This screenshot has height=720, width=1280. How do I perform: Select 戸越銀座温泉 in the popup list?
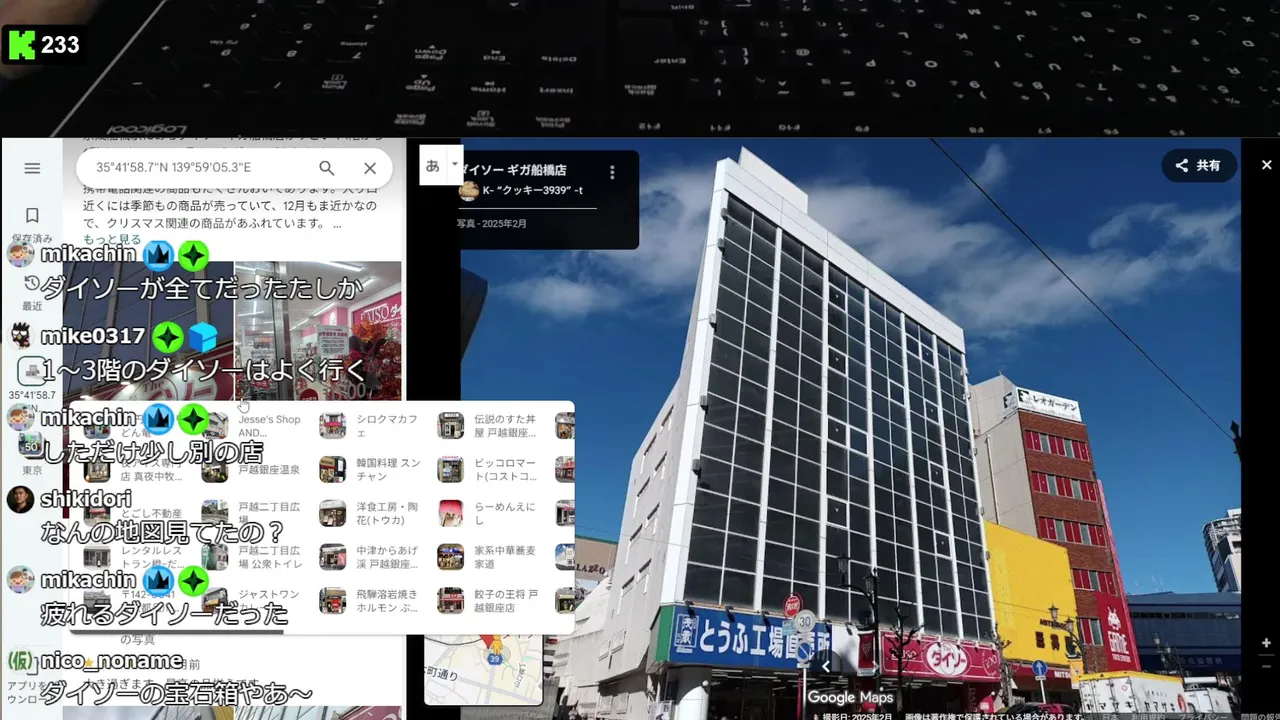click(x=255, y=469)
